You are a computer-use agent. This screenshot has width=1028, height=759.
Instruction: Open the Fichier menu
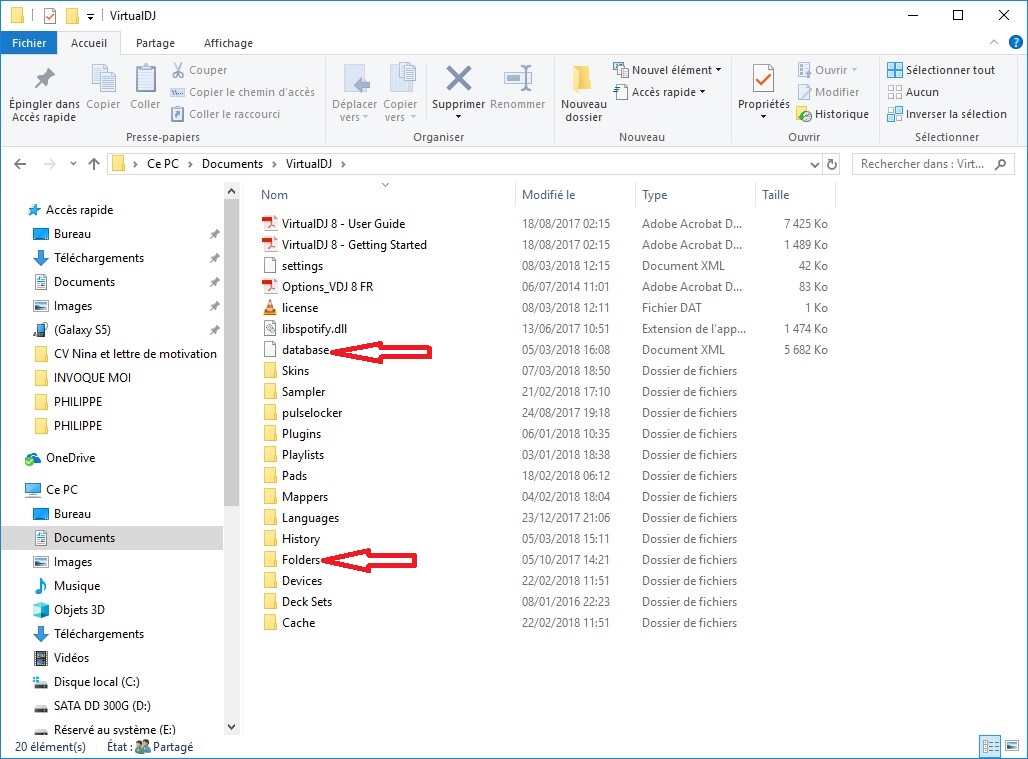(30, 43)
